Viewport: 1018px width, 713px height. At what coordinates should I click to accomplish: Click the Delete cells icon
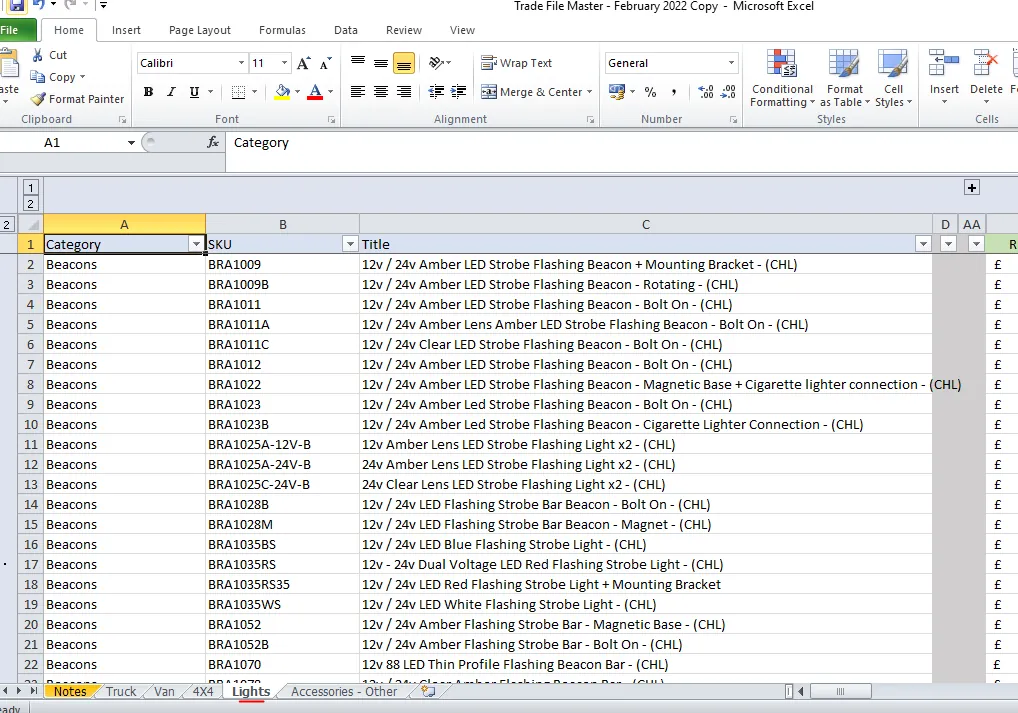point(986,65)
